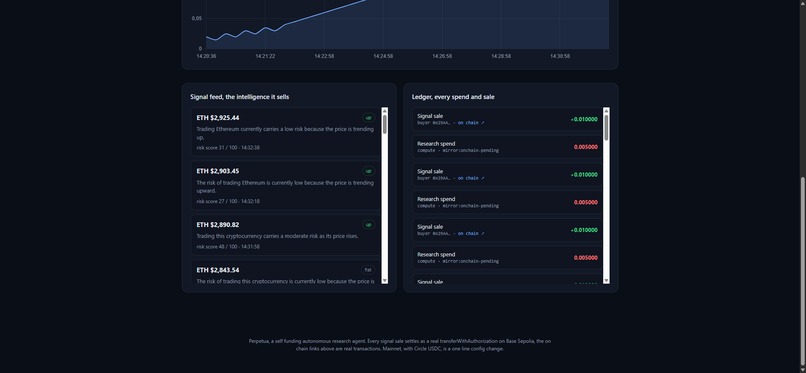This screenshot has height=373, width=806.
Task: Click the up badge on ETH $2,903.45 card
Action: click(x=368, y=171)
